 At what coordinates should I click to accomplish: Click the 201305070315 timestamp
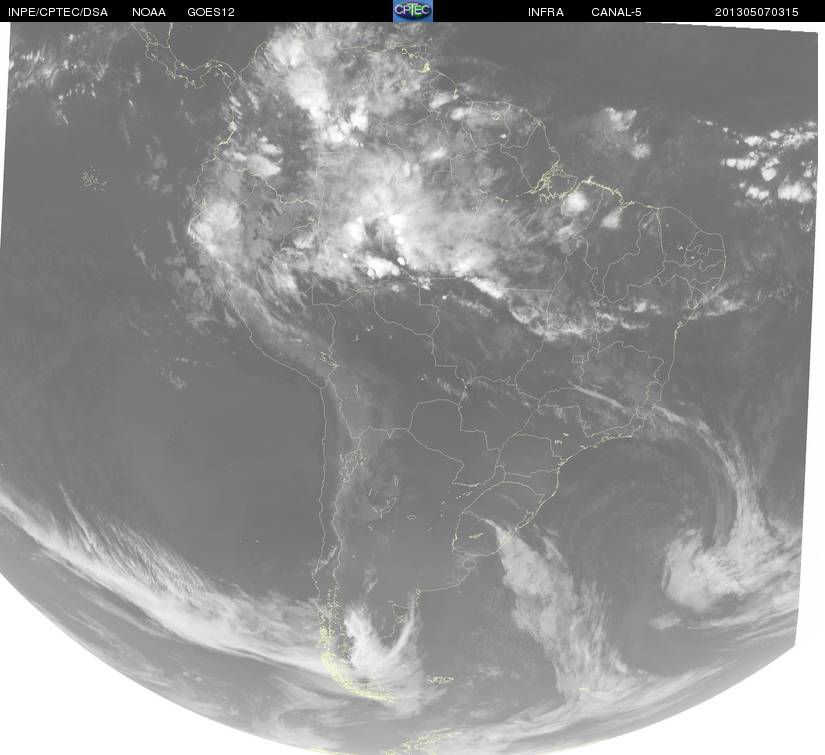[757, 12]
